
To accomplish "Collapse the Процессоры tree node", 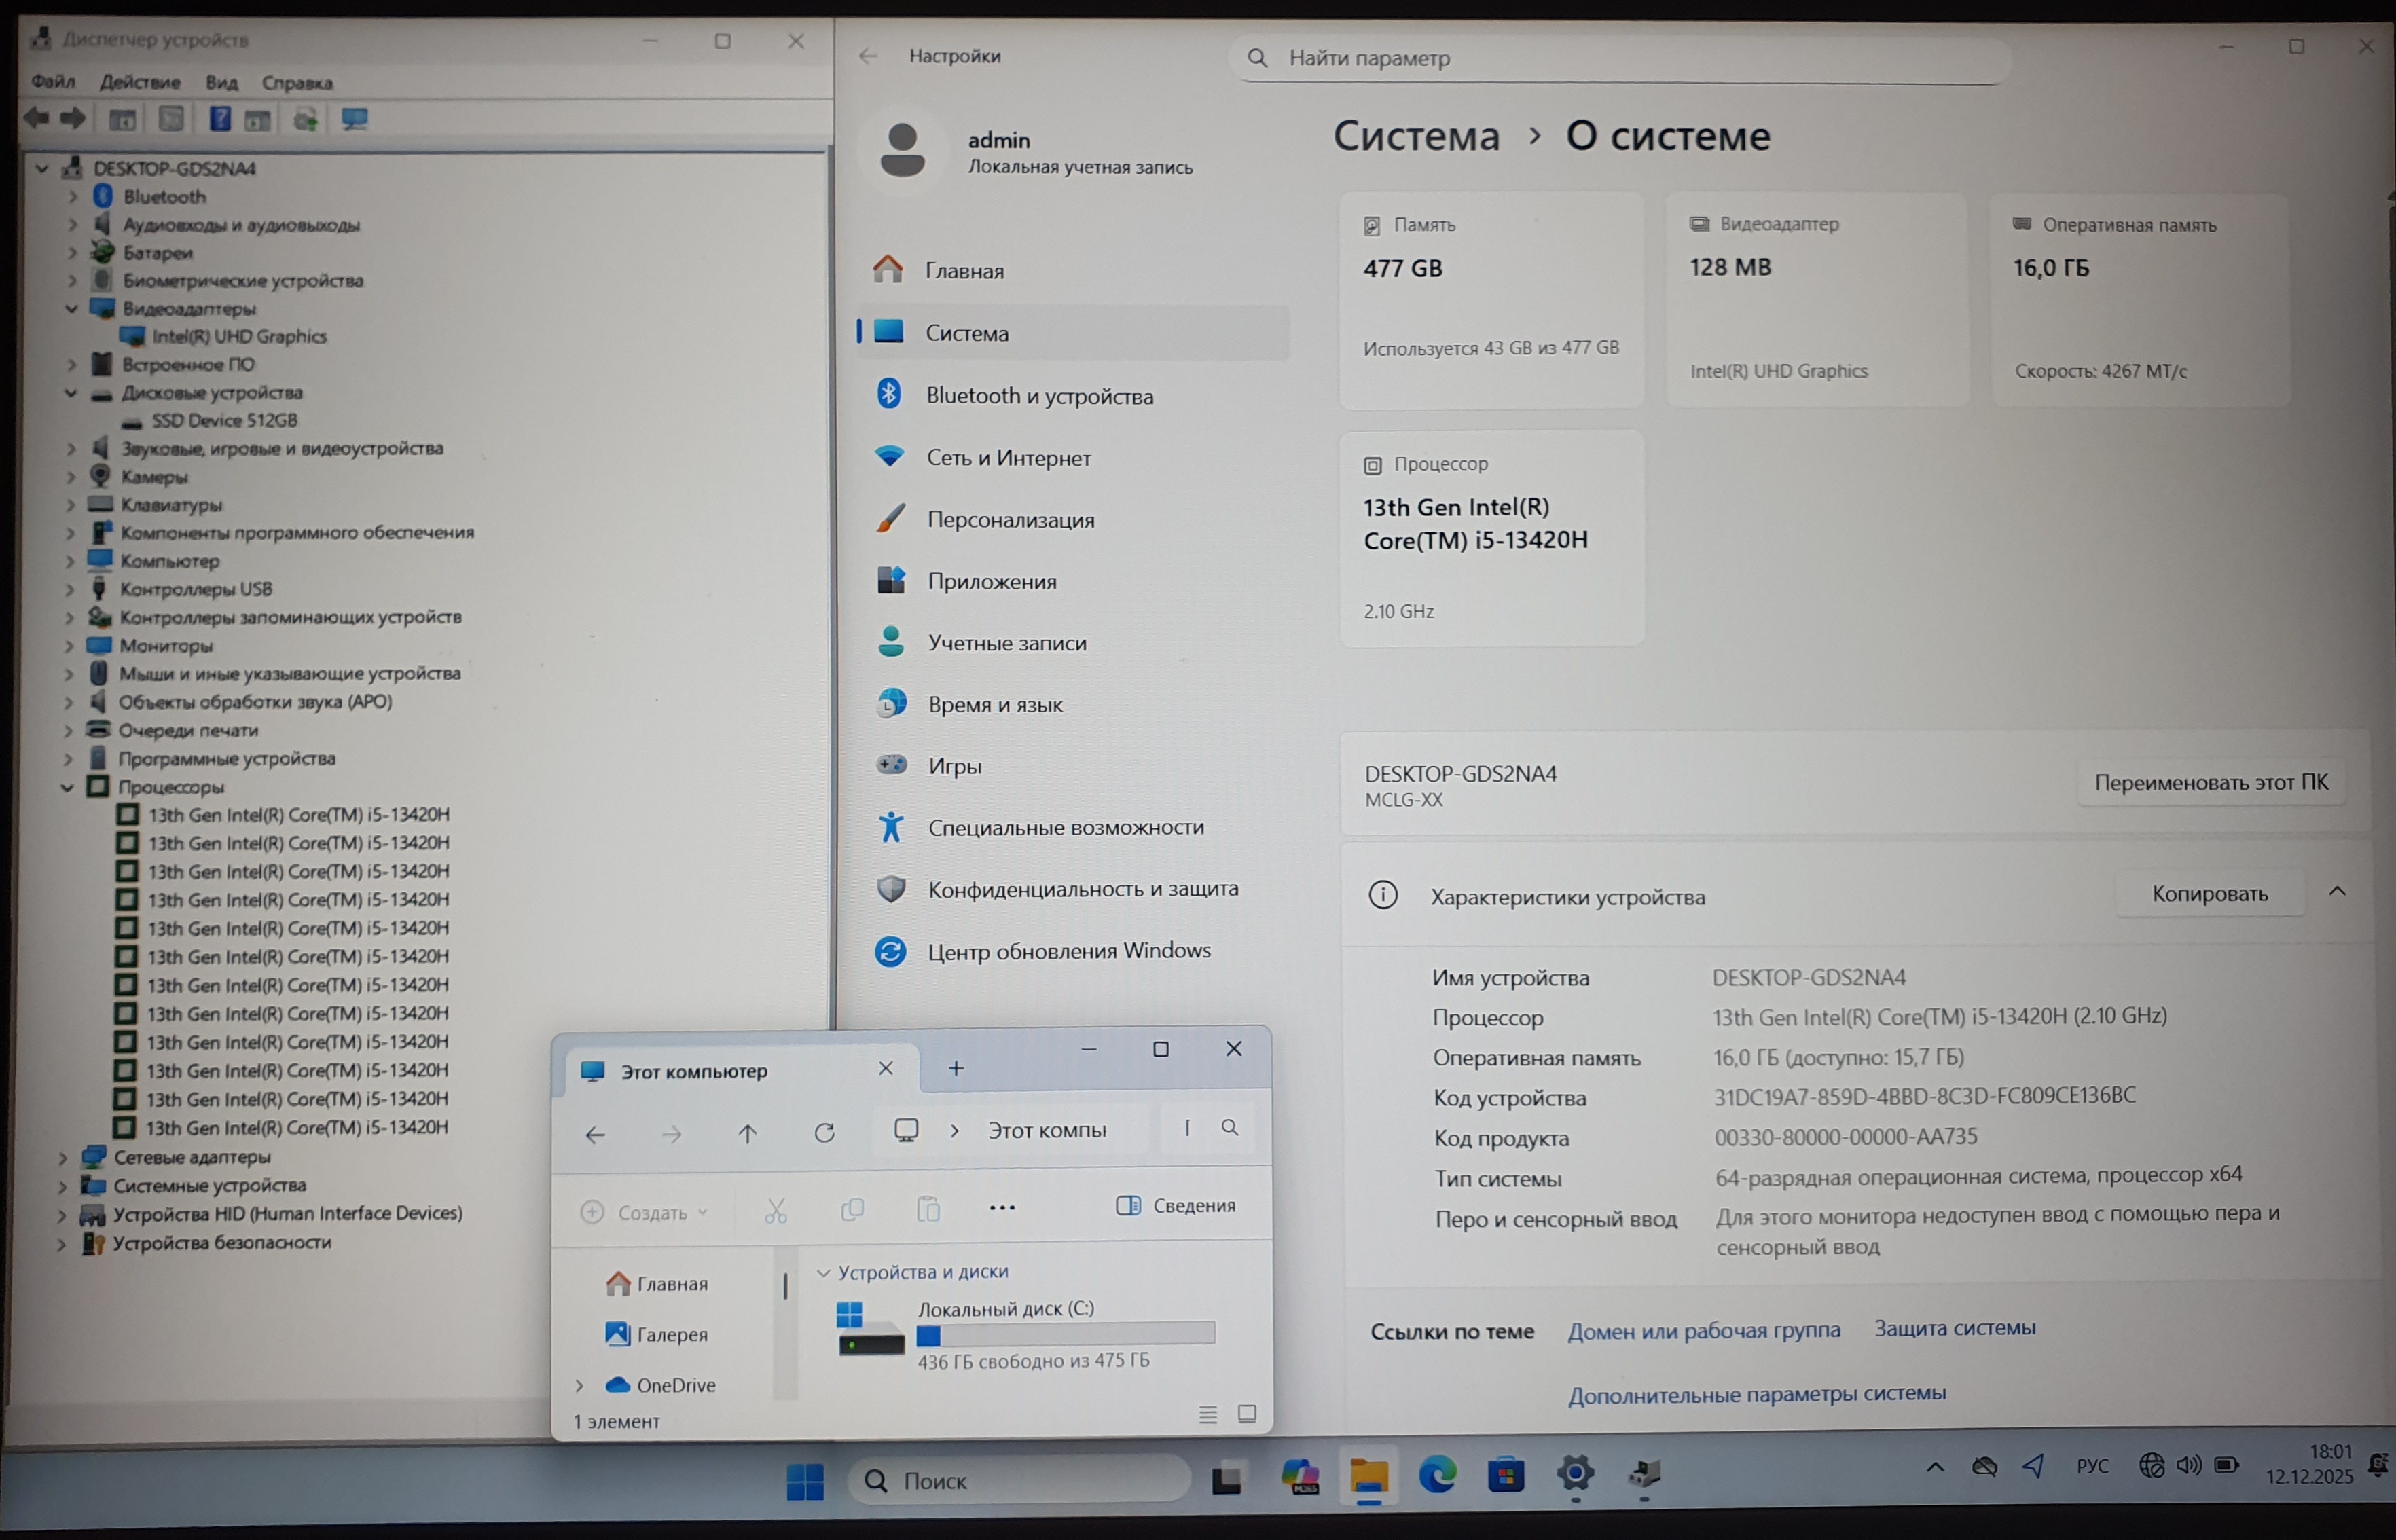I will click(x=67, y=788).
